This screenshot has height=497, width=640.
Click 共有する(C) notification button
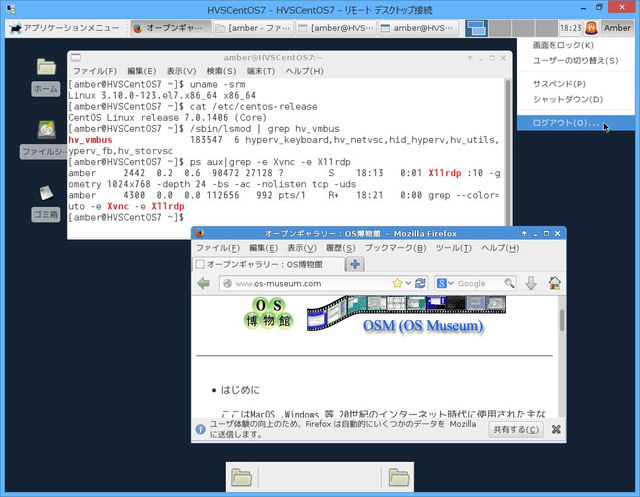pyautogui.click(x=516, y=429)
